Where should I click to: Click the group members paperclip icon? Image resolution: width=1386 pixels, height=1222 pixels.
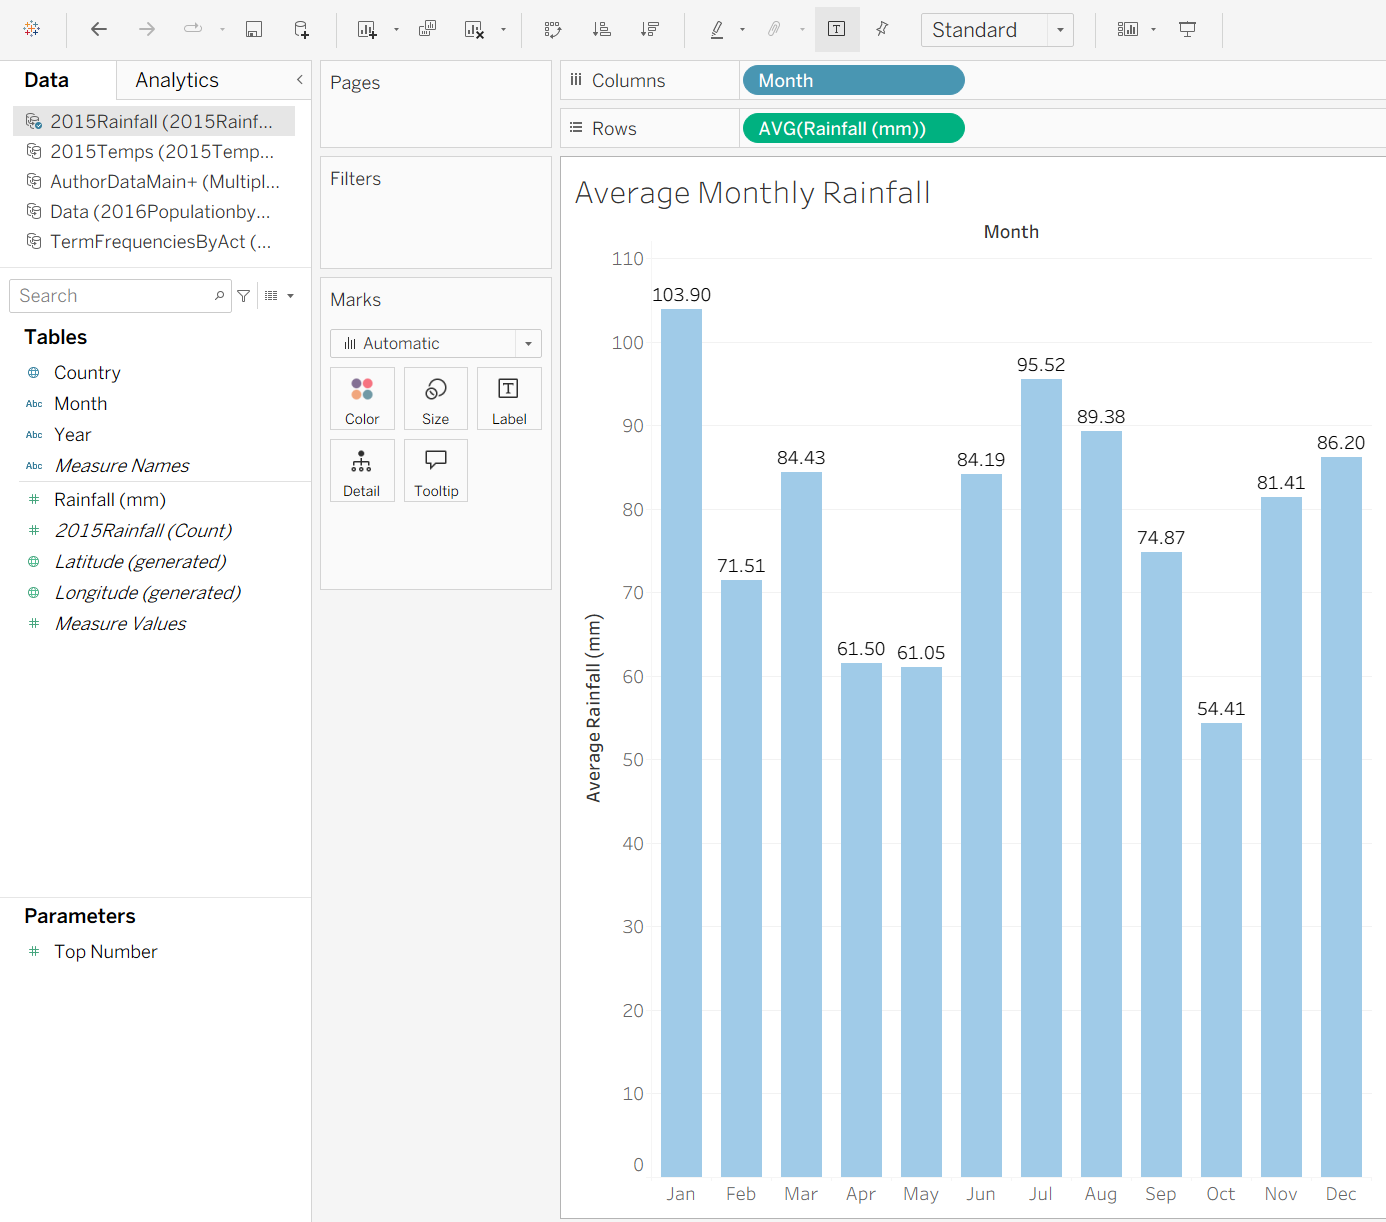coord(775,29)
